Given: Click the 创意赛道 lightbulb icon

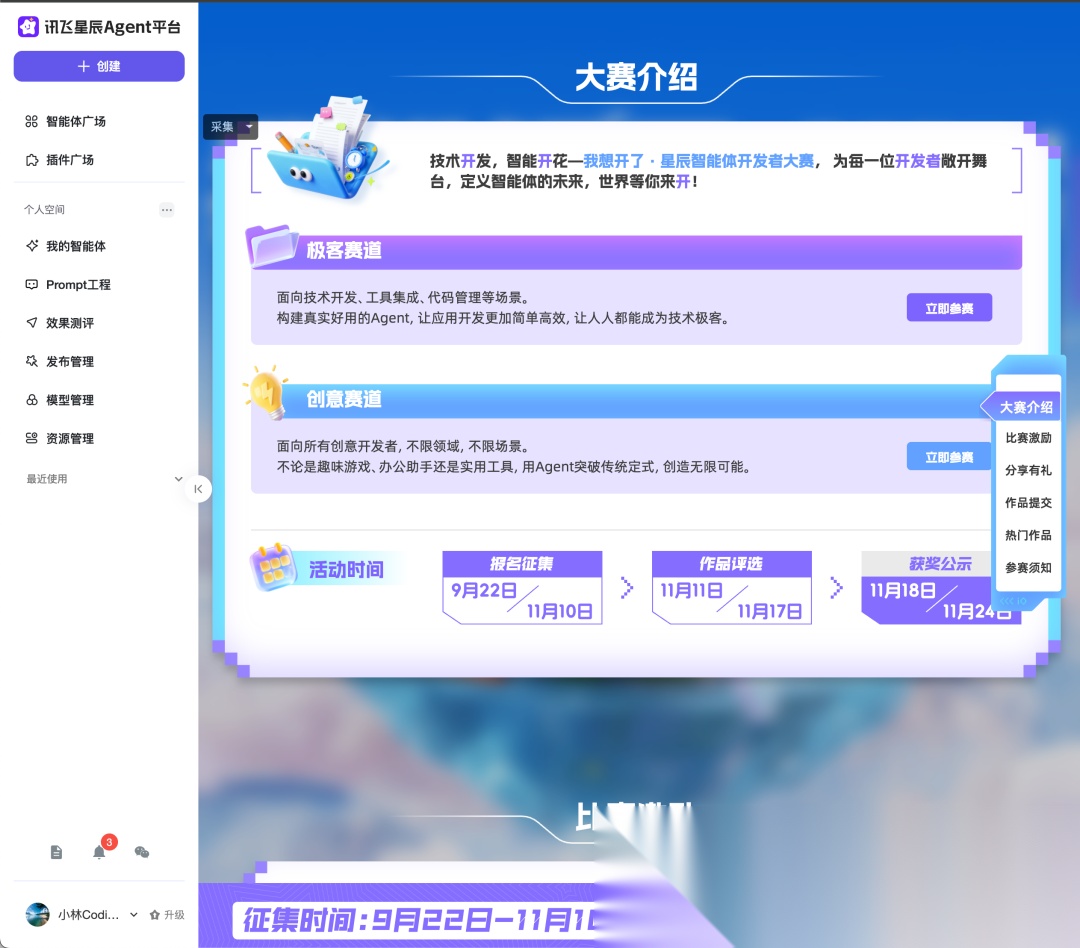Looking at the screenshot, I should tap(267, 393).
